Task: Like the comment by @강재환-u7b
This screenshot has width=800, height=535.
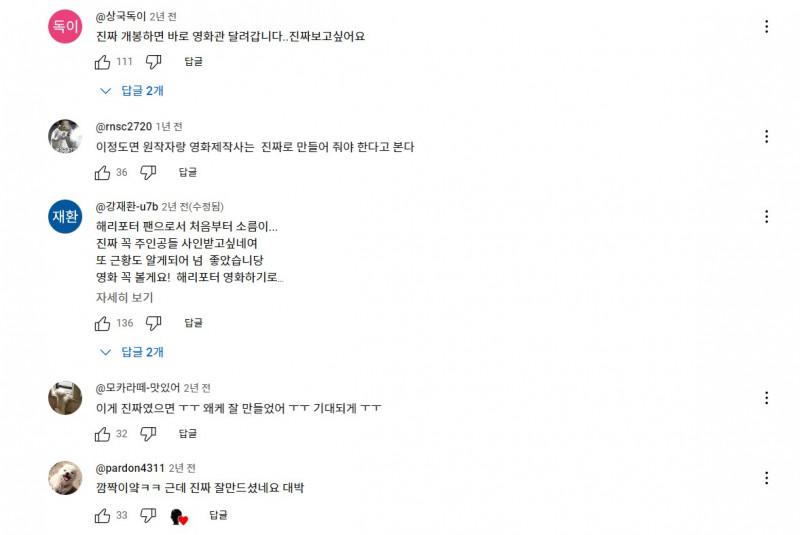Action: pyautogui.click(x=103, y=323)
